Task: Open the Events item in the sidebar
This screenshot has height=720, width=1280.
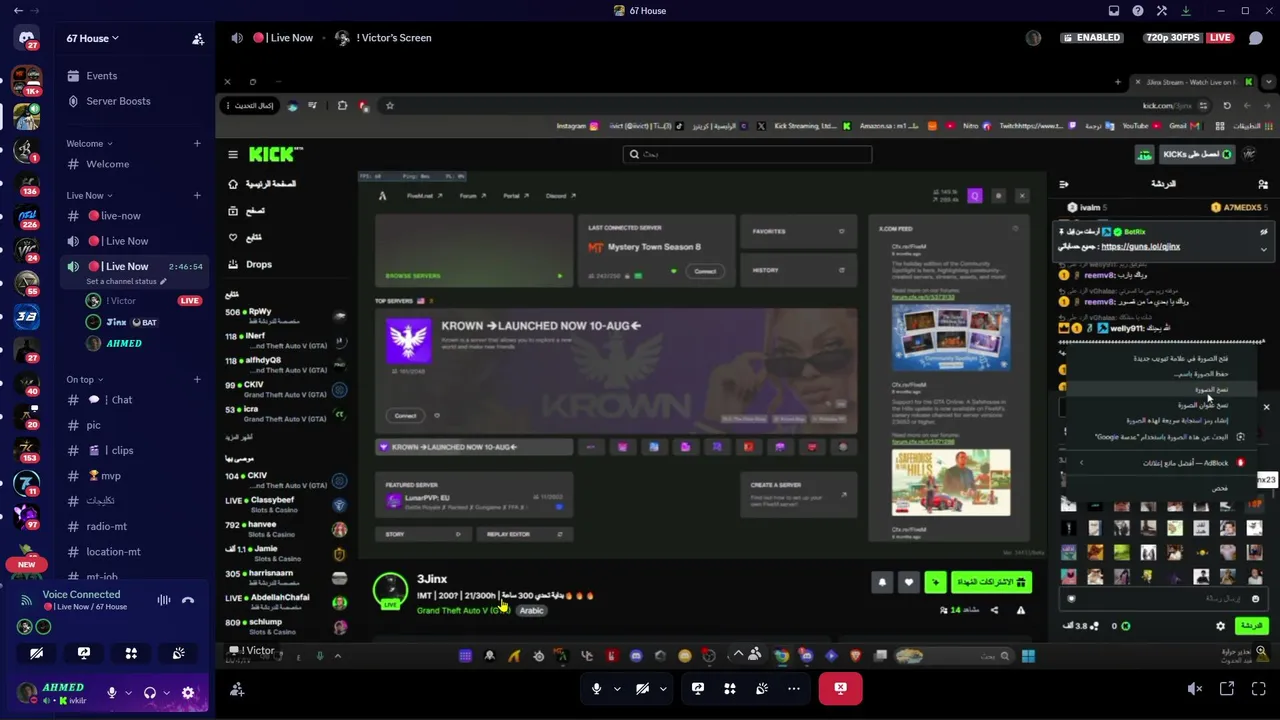Action: [134, 76]
